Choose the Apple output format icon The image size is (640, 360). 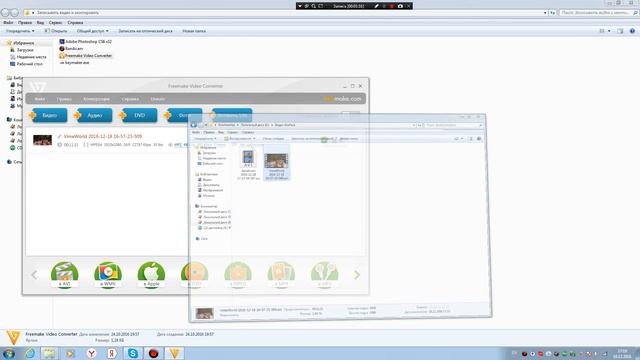[151, 275]
